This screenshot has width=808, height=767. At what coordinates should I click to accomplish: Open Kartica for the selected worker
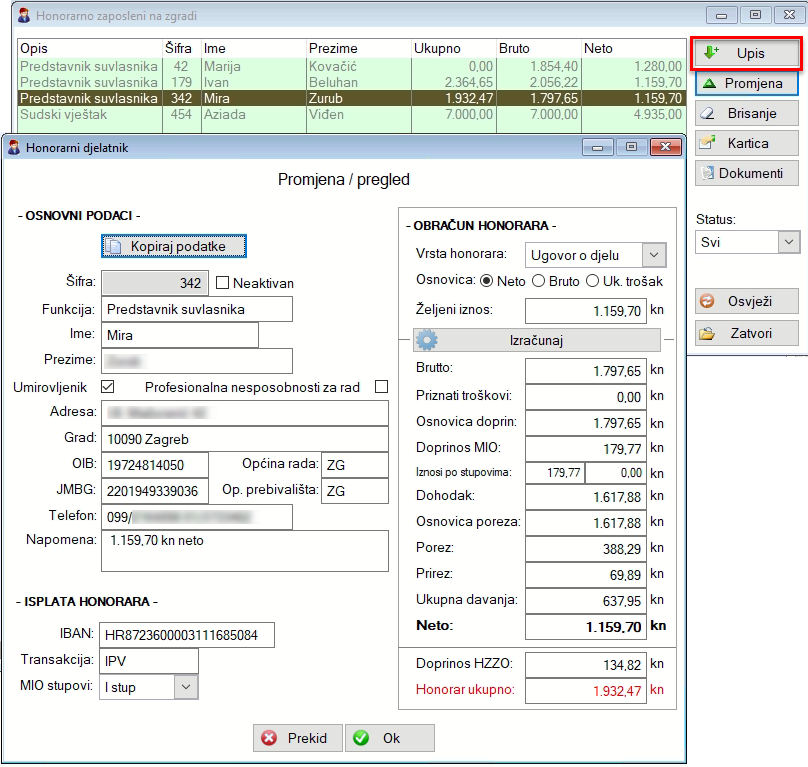(746, 143)
